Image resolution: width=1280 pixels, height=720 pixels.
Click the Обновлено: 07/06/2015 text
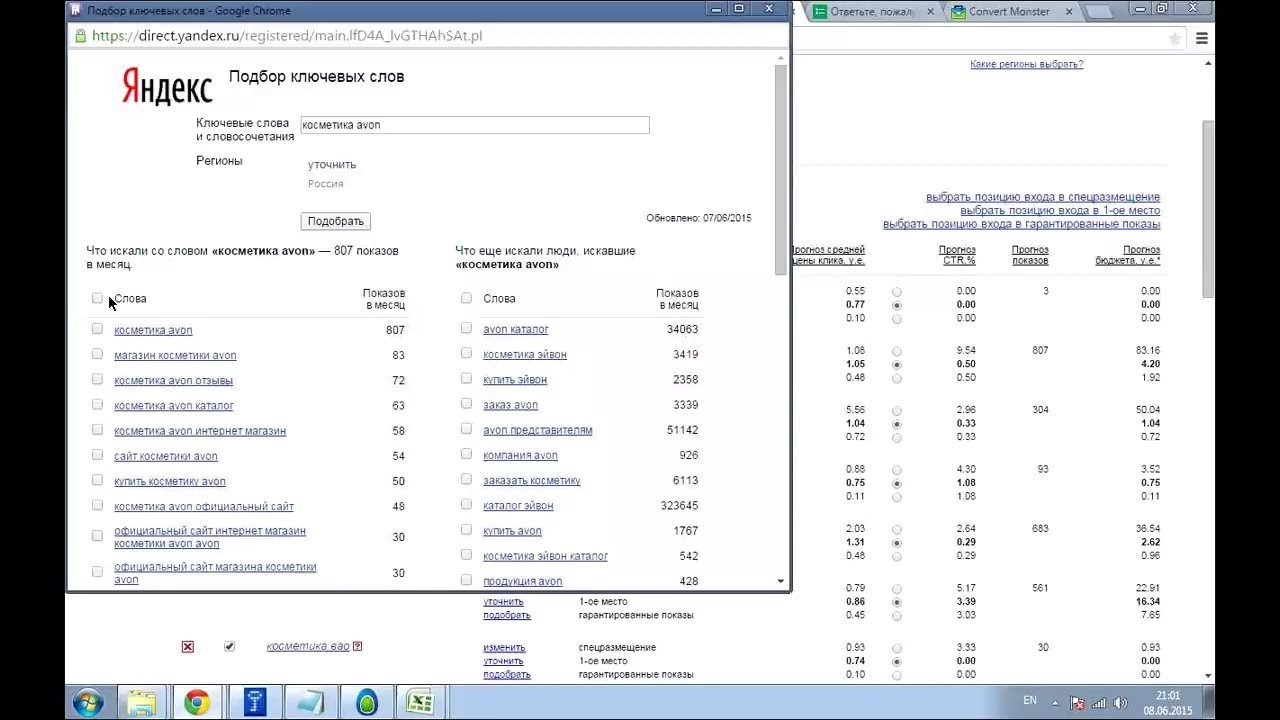point(699,218)
